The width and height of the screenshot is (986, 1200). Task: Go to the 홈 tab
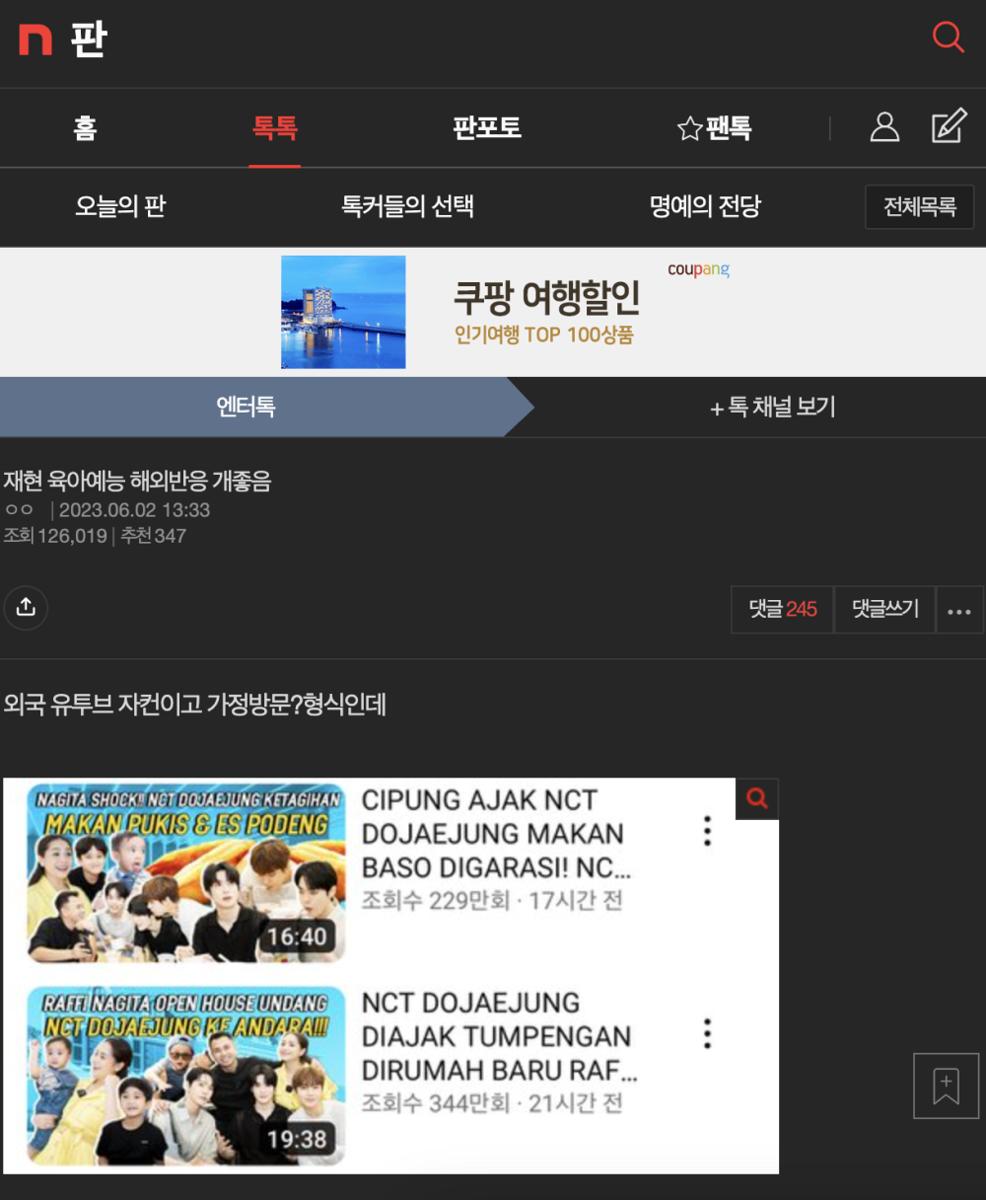[x=85, y=128]
